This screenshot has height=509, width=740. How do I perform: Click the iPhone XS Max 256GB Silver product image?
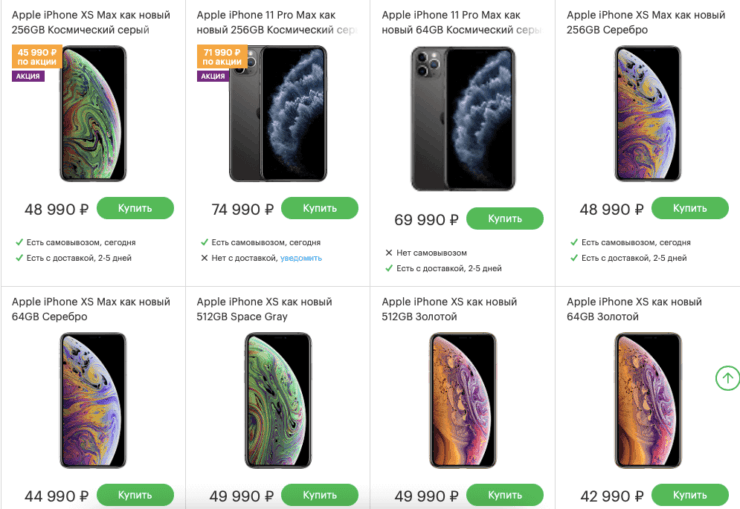click(x=648, y=113)
